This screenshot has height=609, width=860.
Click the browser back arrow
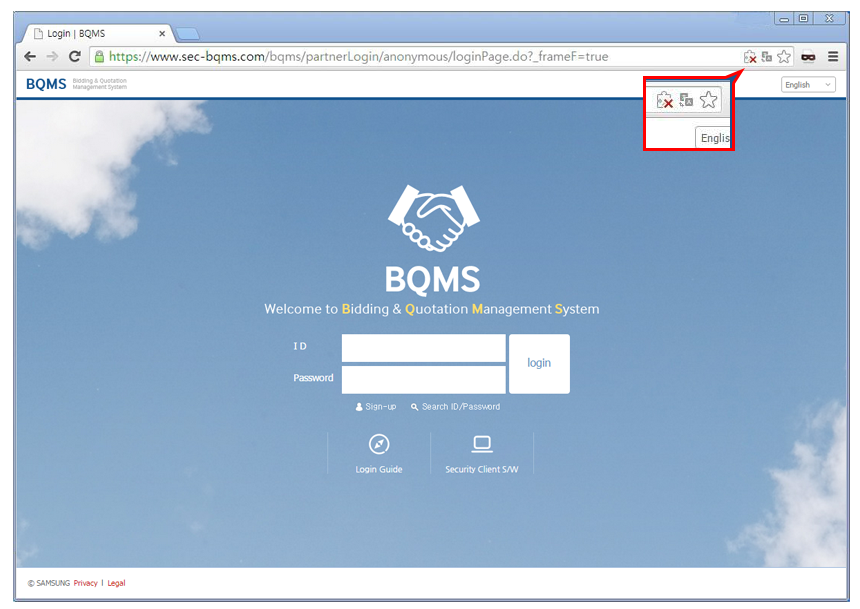[x=29, y=57]
